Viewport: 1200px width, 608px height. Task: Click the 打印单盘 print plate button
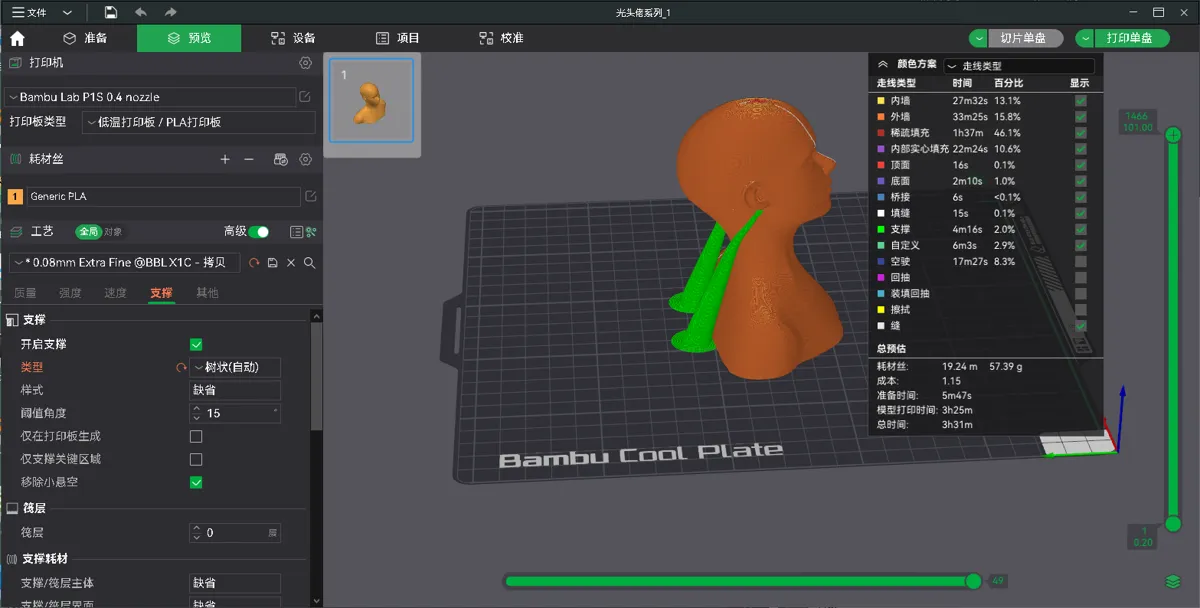(1131, 38)
